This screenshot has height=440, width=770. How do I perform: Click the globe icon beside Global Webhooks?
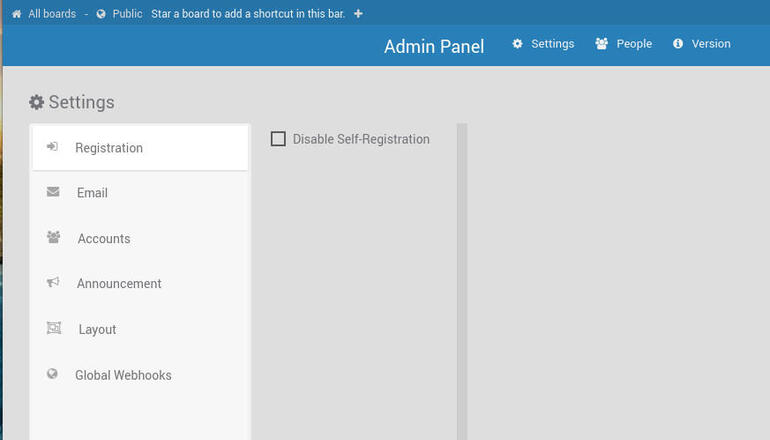[52, 375]
